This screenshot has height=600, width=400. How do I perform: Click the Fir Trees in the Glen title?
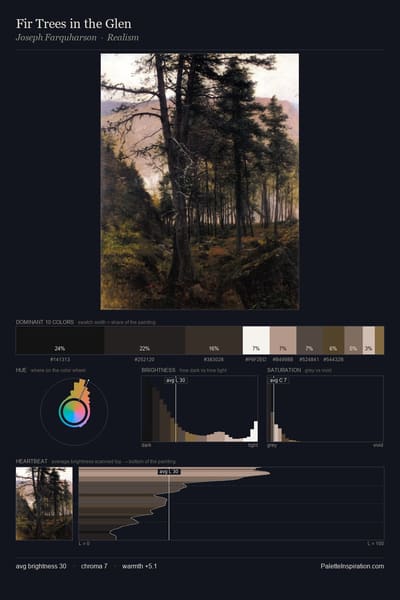[73, 24]
